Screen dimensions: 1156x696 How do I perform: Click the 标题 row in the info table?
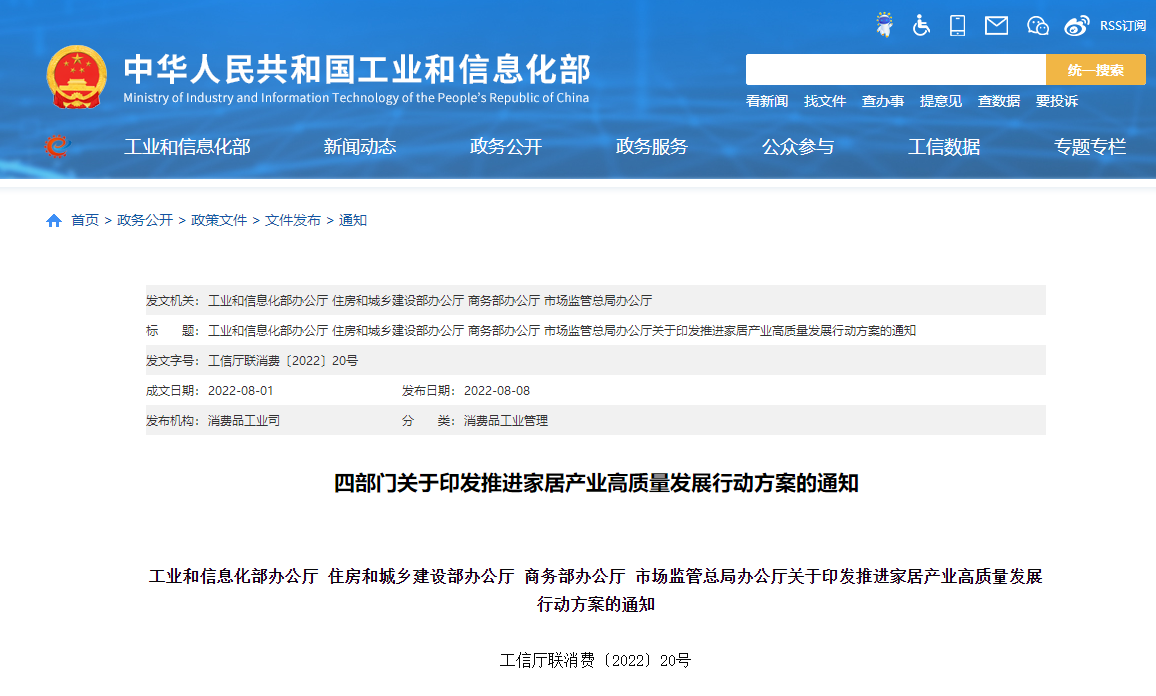click(x=596, y=330)
